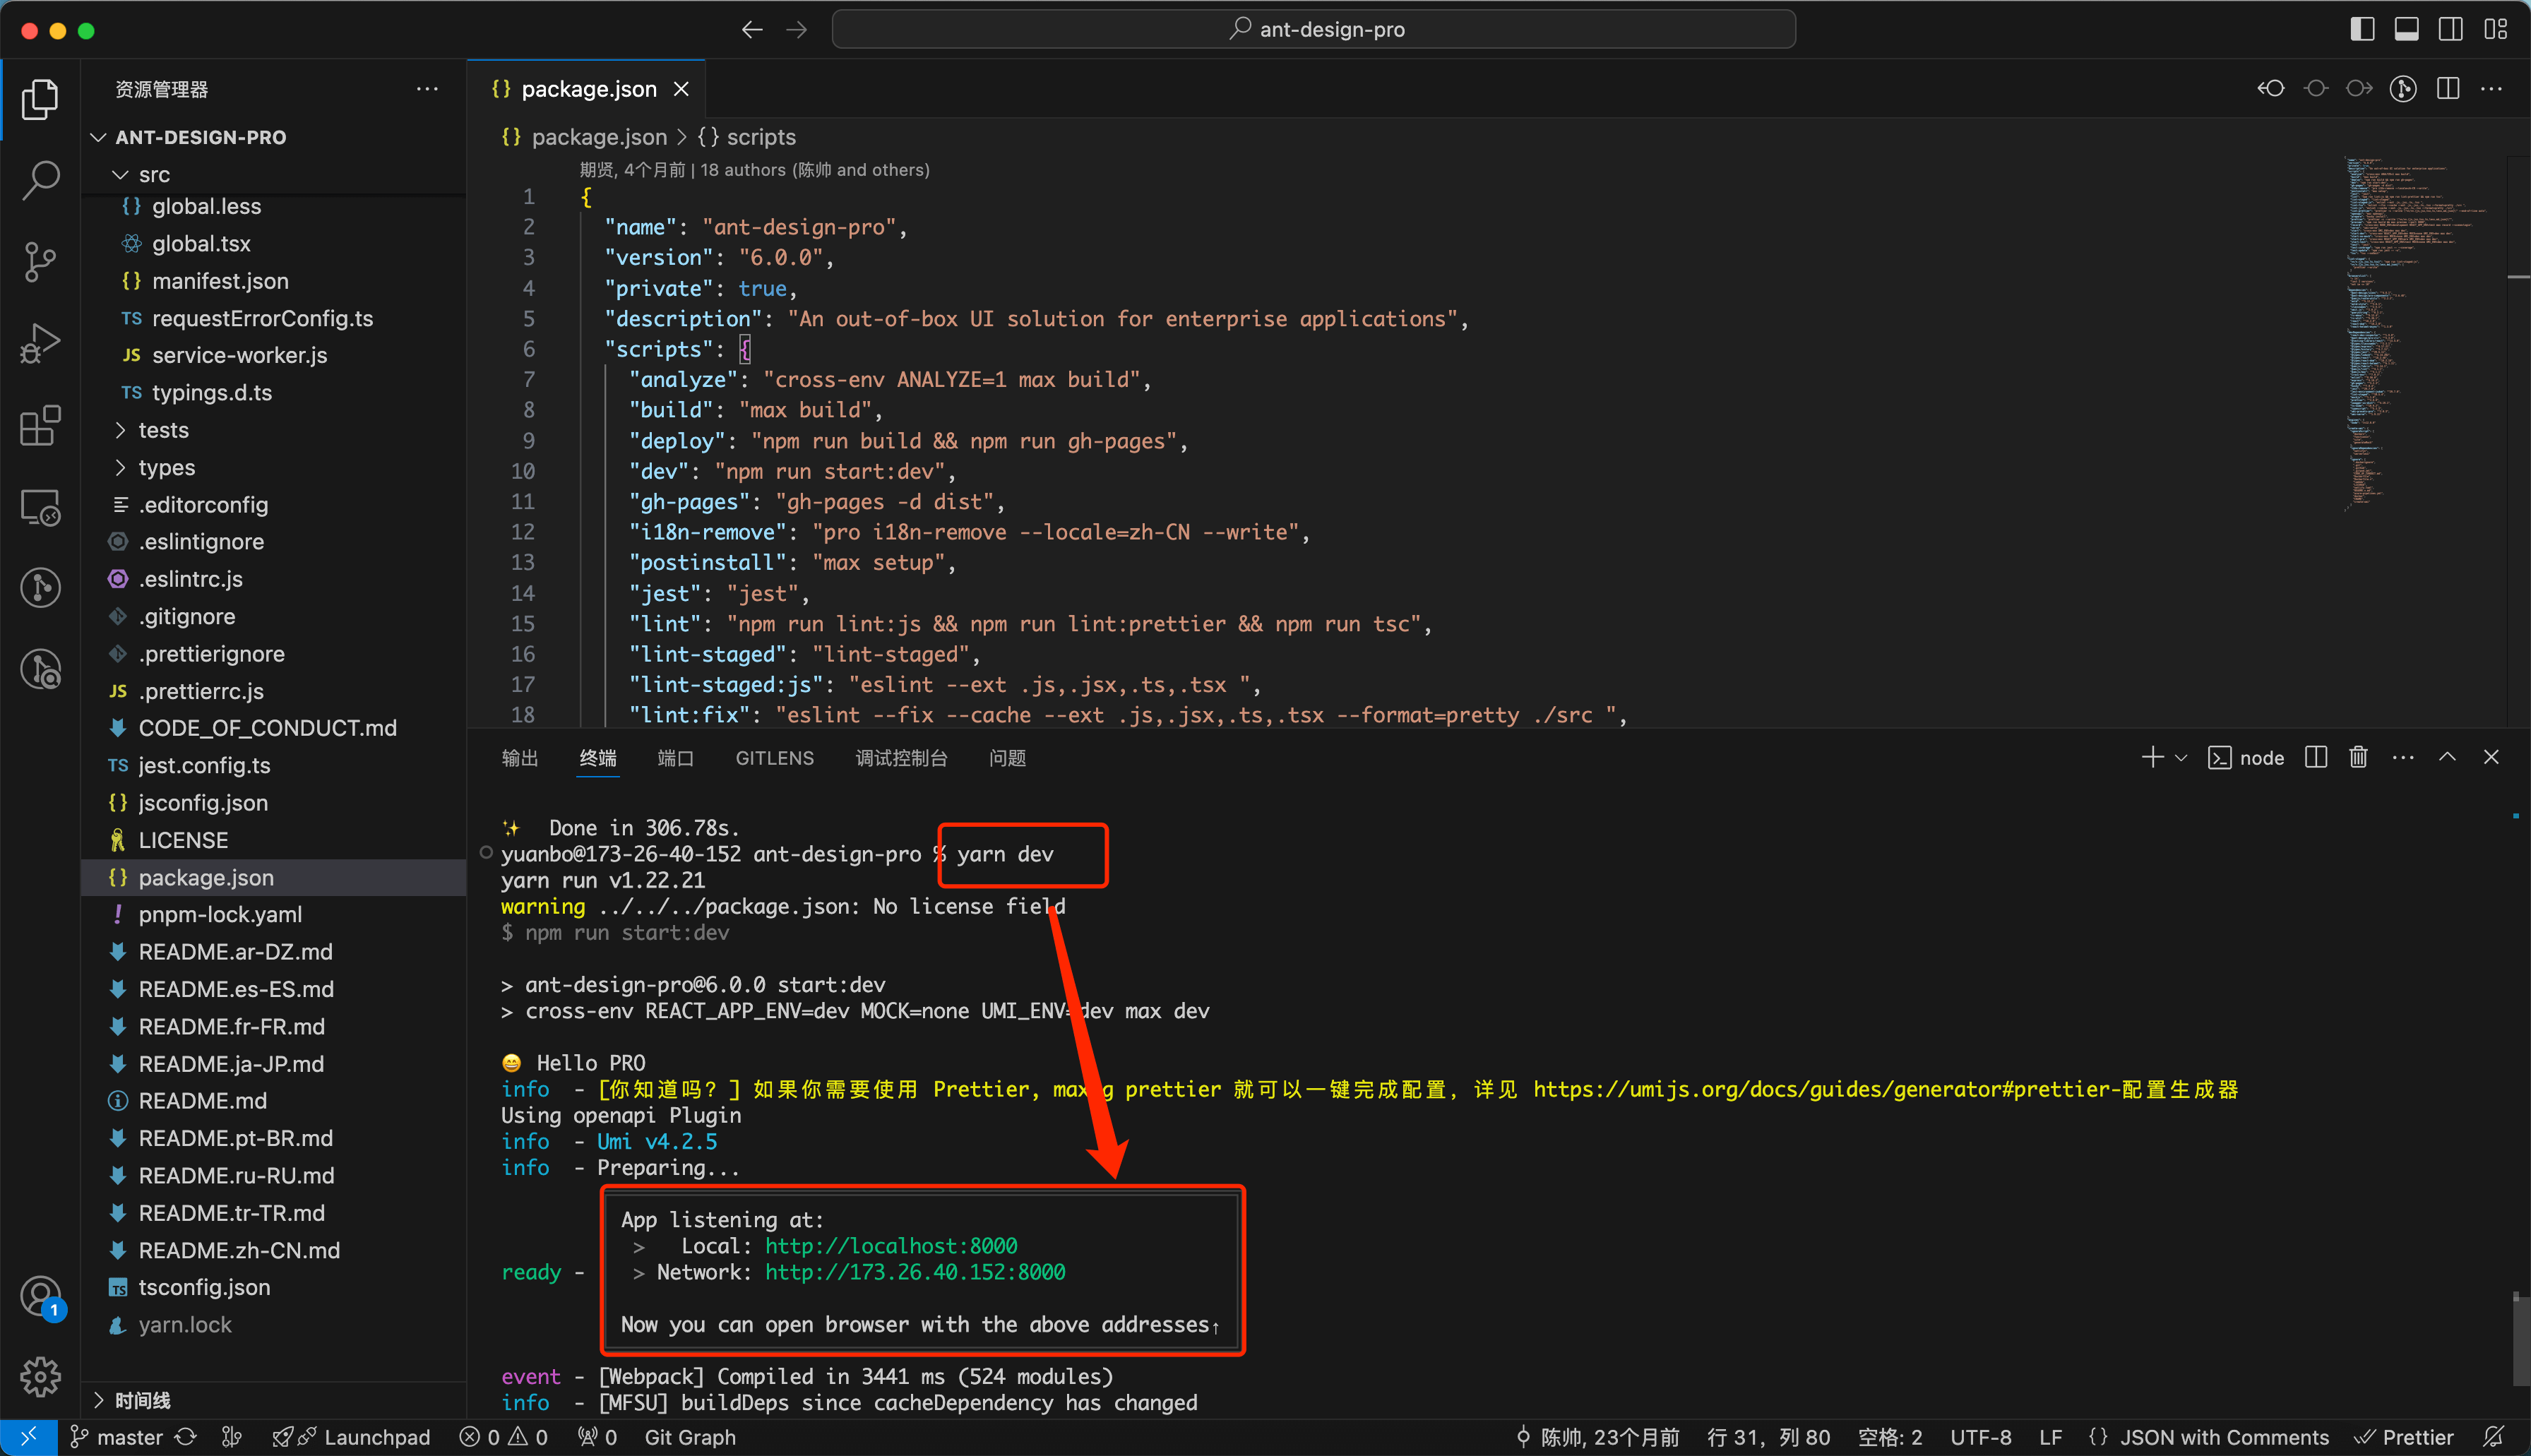
Task: Switch to the GITLENS panel tab
Action: (x=774, y=758)
